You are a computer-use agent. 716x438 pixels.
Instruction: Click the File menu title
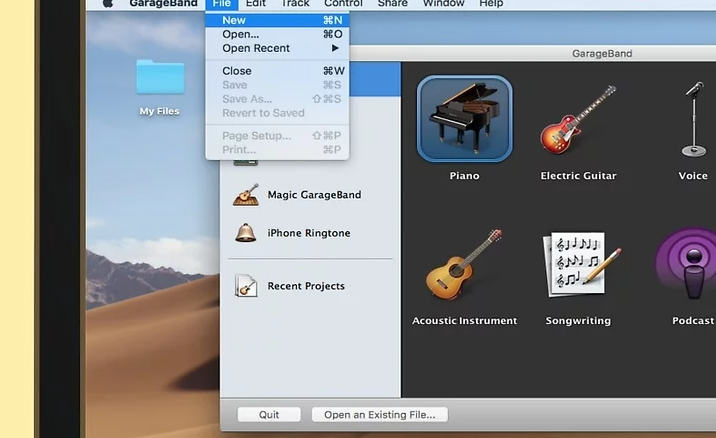(221, 4)
